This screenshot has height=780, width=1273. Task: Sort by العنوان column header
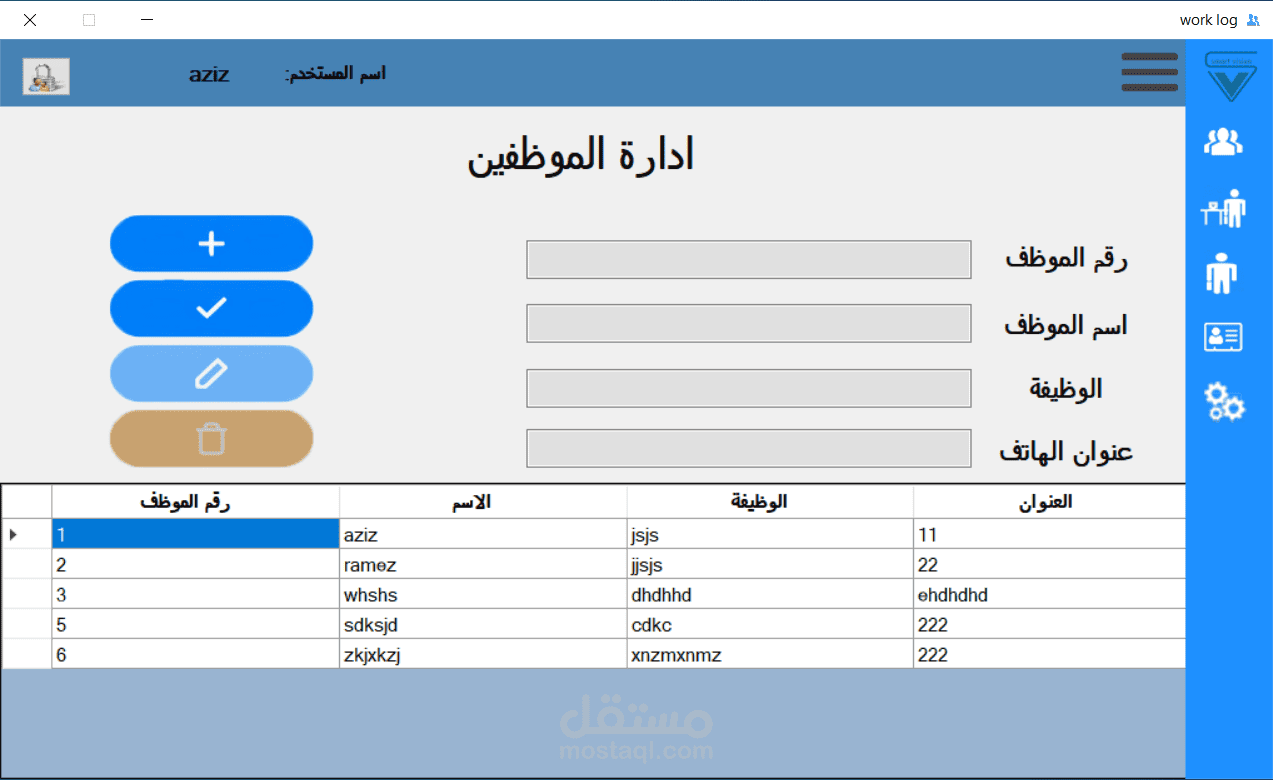[x=1049, y=502]
